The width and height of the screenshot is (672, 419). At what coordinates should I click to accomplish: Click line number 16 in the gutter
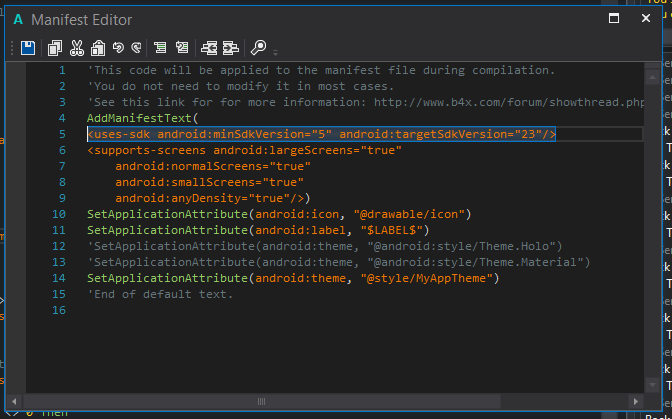59,311
